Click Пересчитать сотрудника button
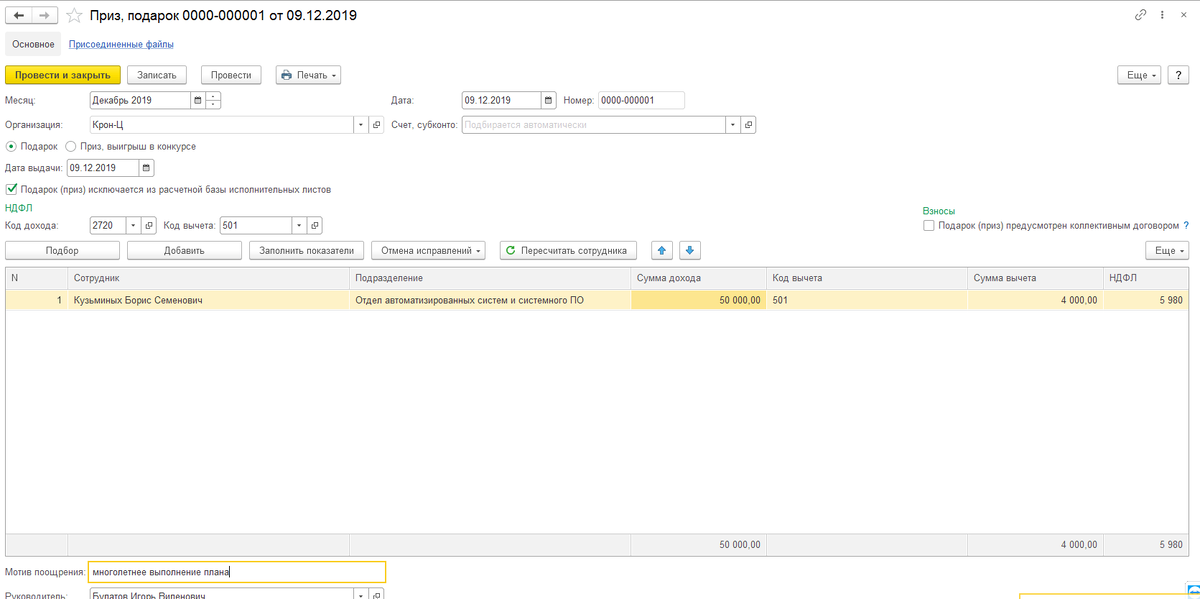The height and width of the screenshot is (599, 1200). pyautogui.click(x=568, y=251)
